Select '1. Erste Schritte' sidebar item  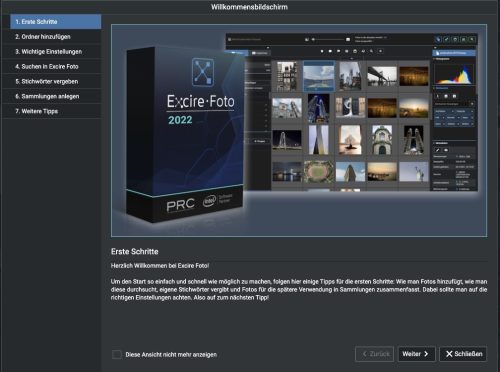tap(55, 22)
